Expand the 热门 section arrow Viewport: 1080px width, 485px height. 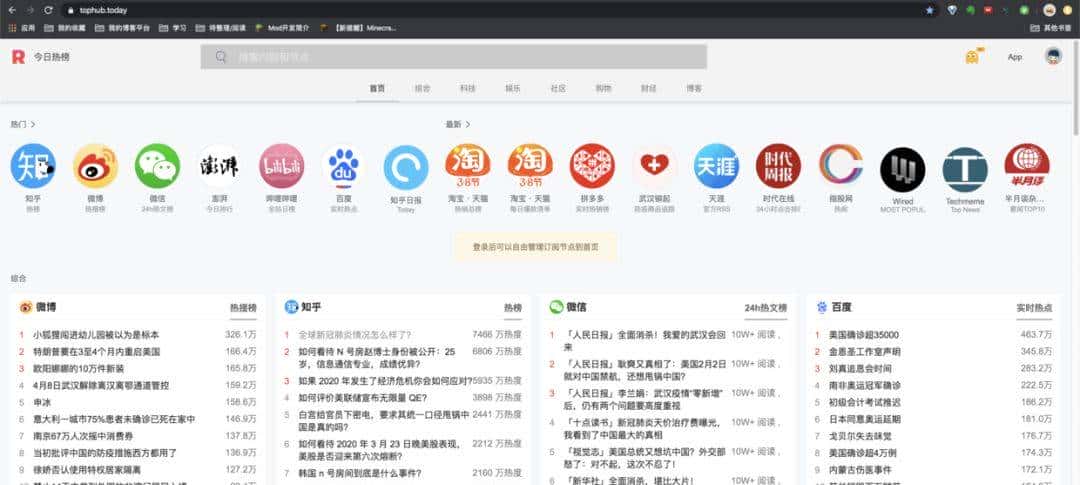[32, 125]
